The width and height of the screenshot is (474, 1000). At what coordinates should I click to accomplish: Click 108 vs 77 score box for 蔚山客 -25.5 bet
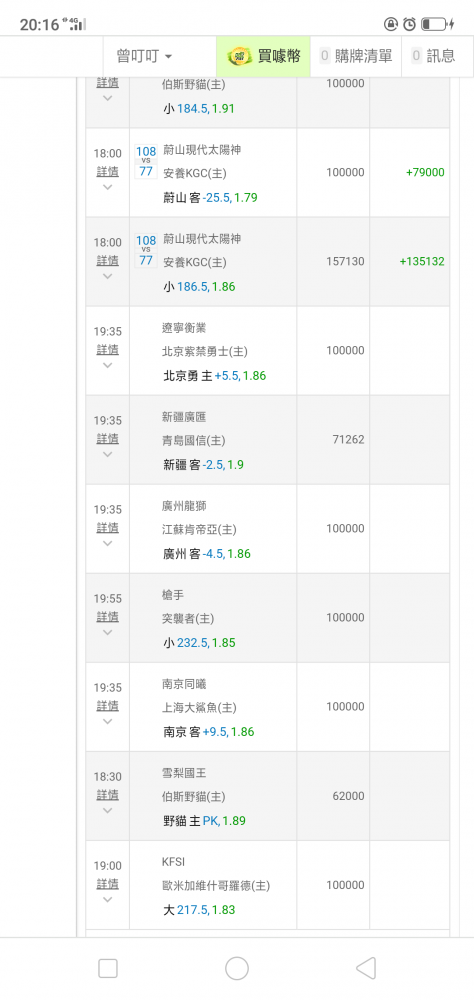[146, 161]
